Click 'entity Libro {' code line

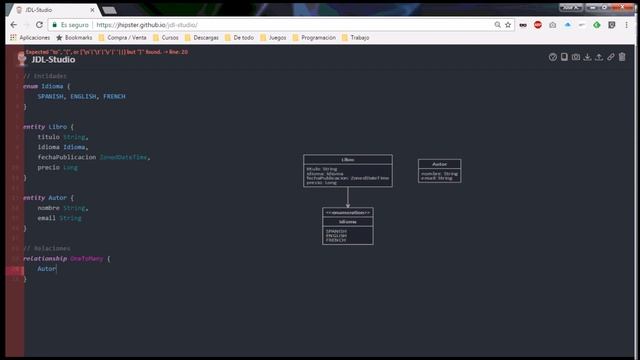[48, 127]
